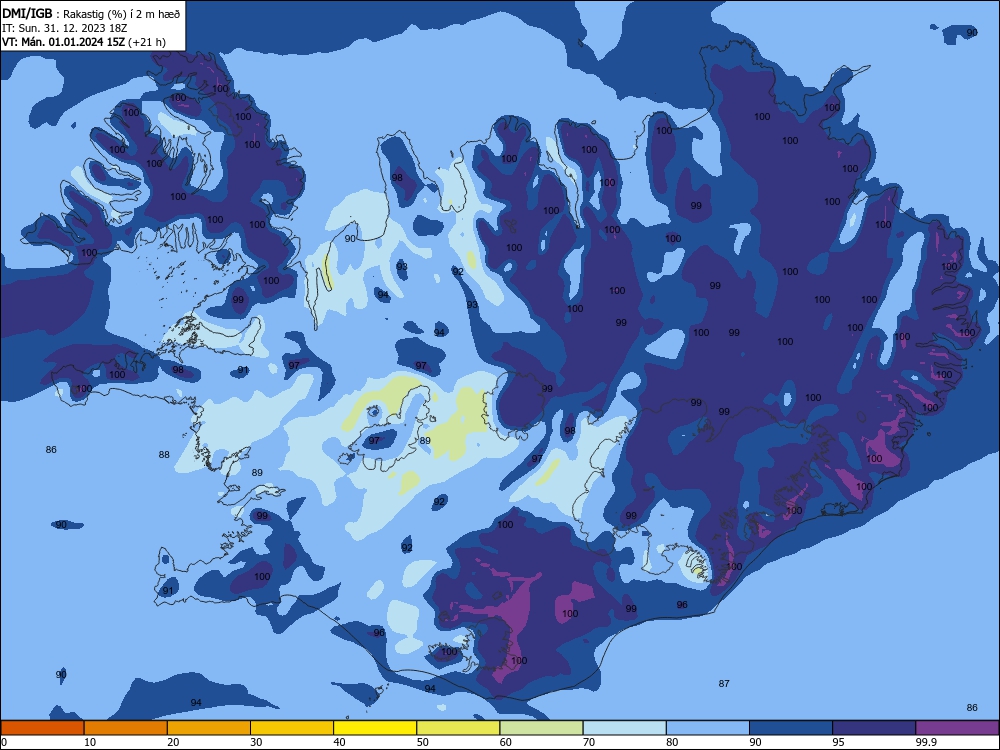Select the 40–50 bright yellow legend swatch
Screen dimensions: 1000x750
[375, 728]
